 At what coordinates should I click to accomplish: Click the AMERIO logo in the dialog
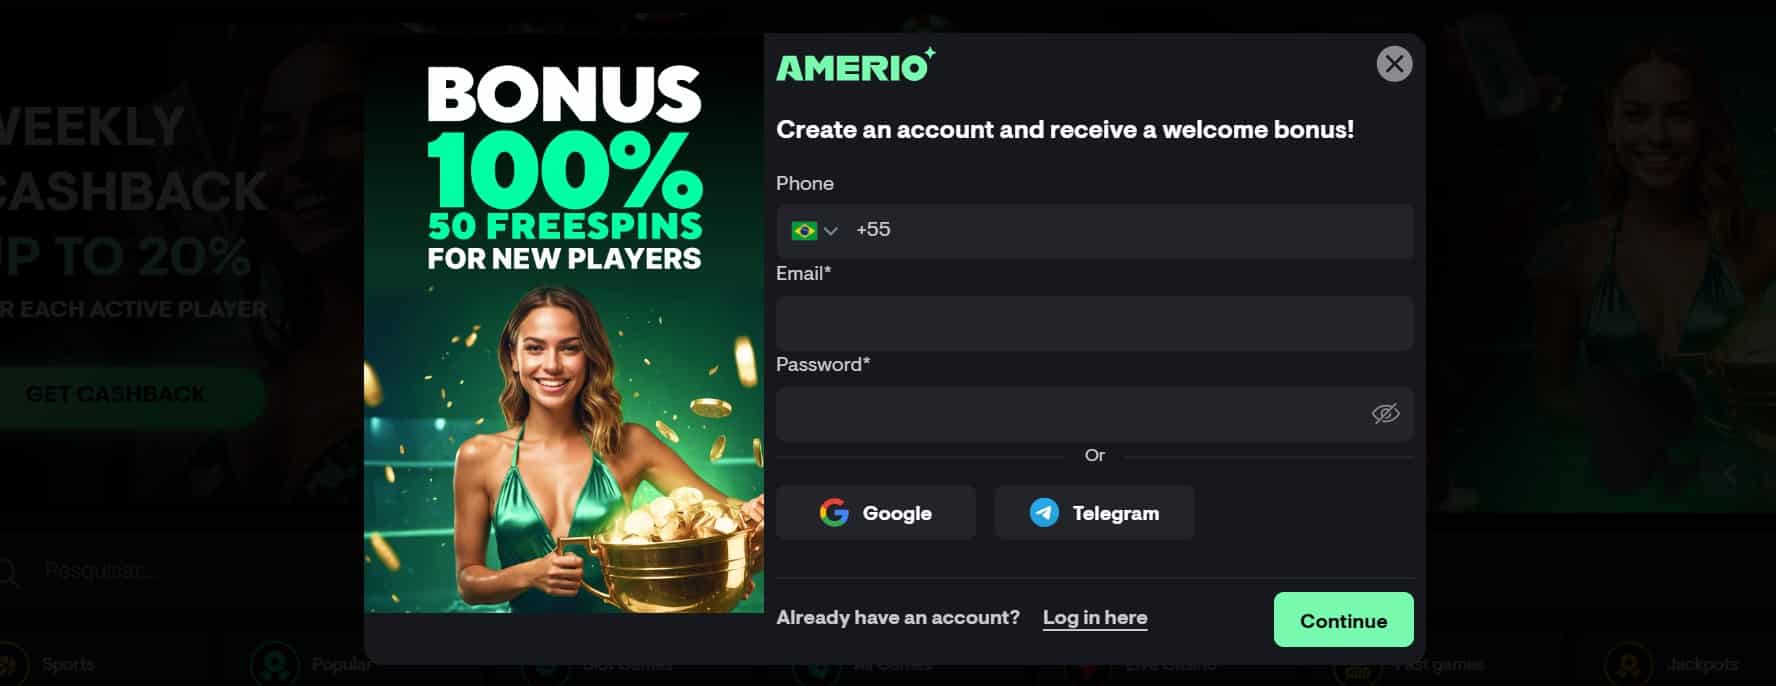pyautogui.click(x=856, y=65)
